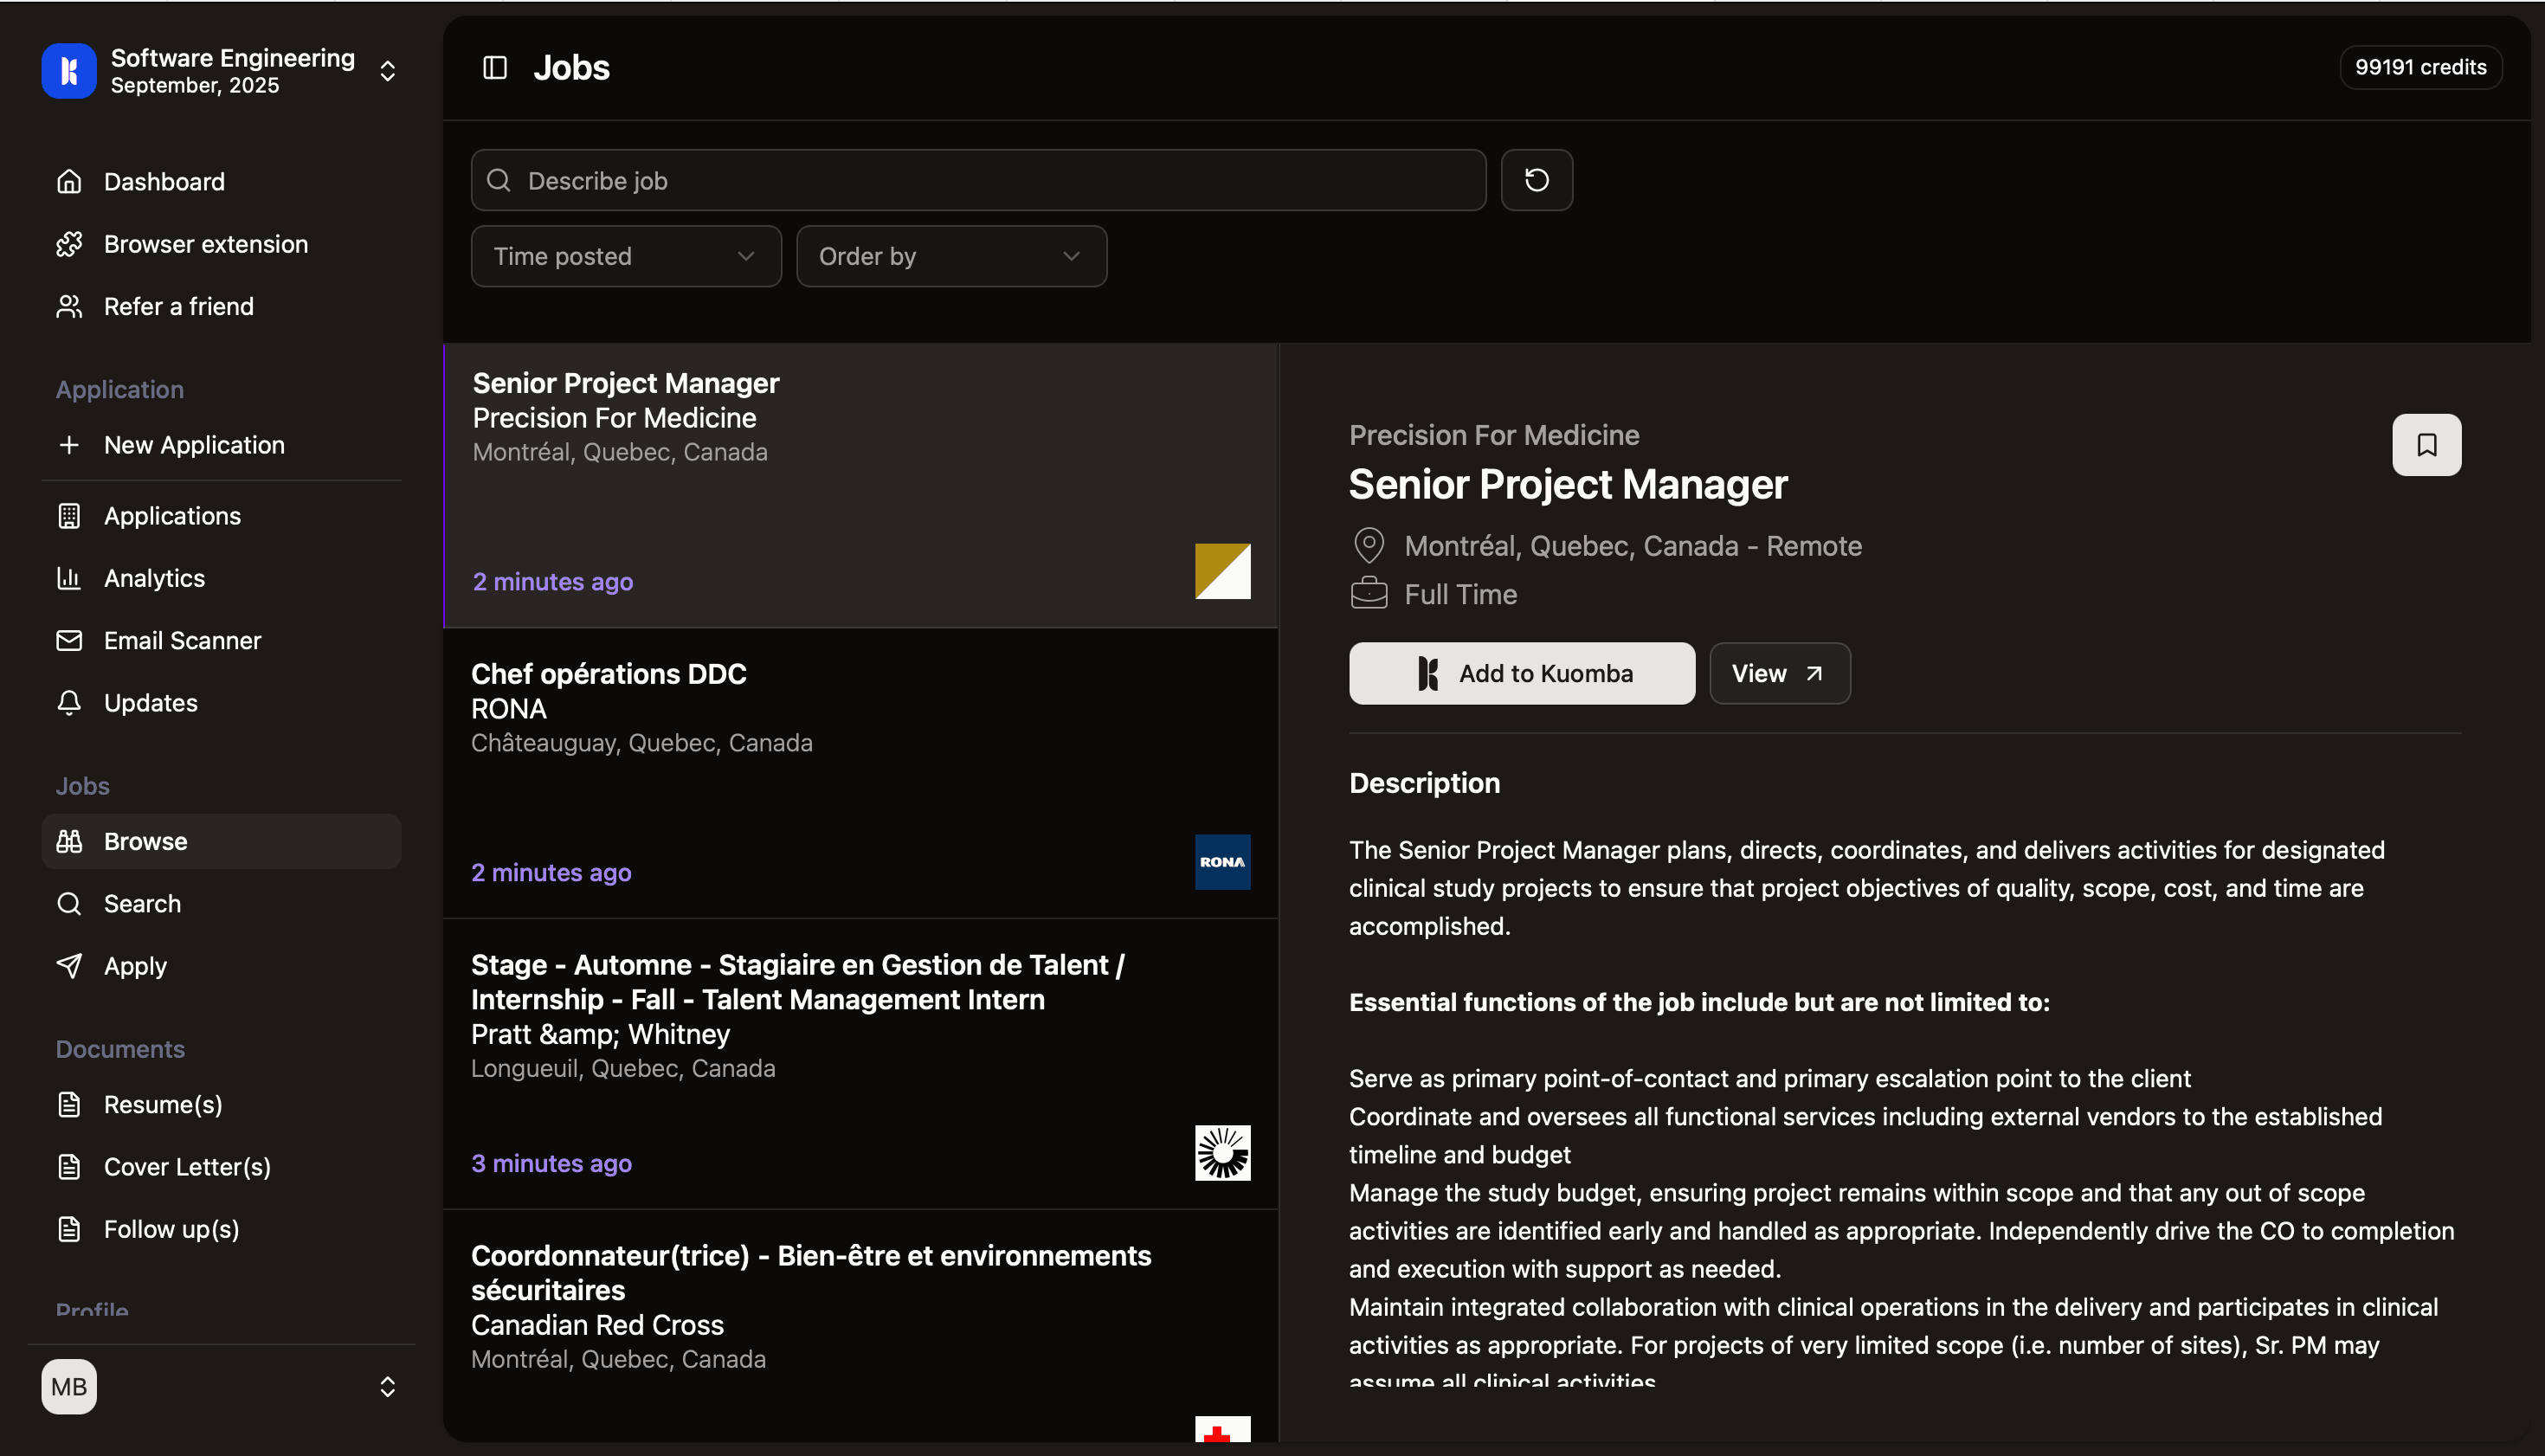
Task: Open the Time posted dropdown
Action: pyautogui.click(x=626, y=256)
